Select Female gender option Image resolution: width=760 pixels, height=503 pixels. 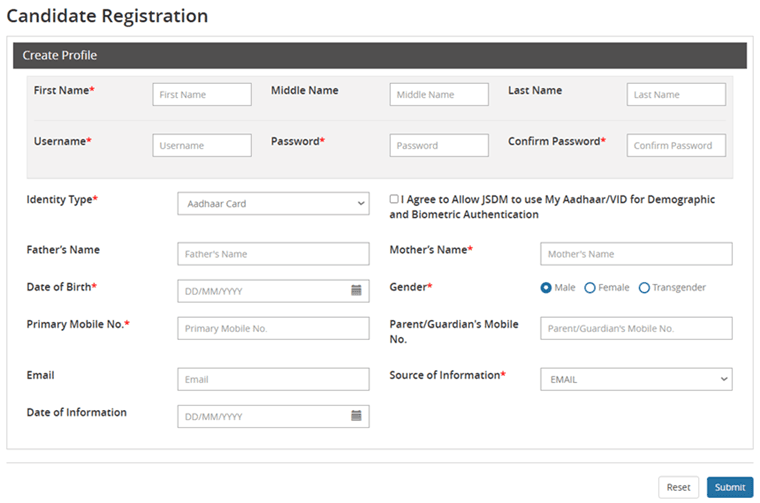click(x=590, y=288)
